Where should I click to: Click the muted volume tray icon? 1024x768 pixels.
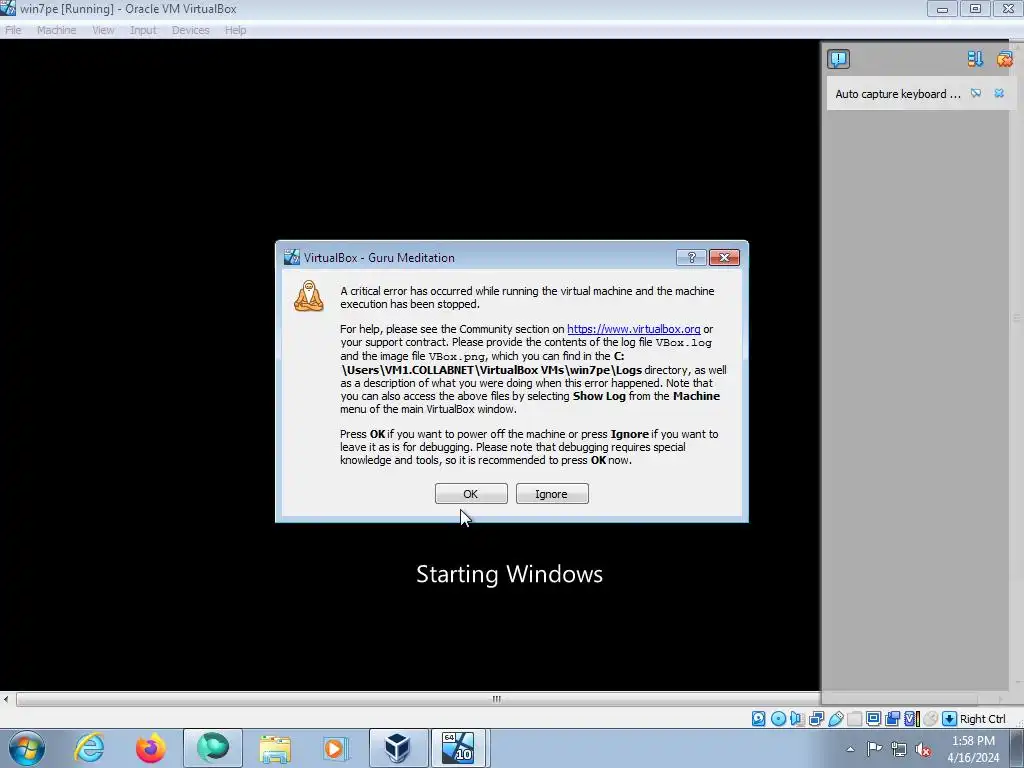tap(923, 749)
